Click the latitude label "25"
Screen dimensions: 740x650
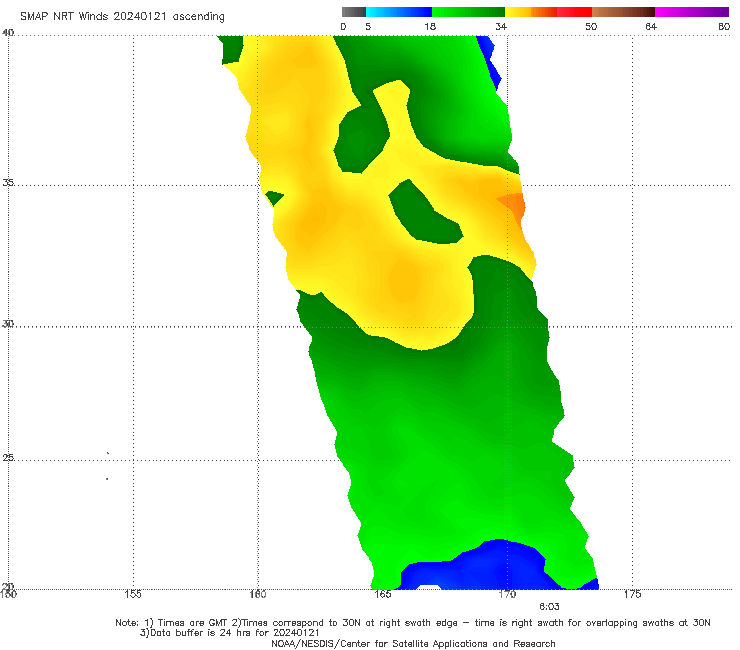(x=8, y=457)
